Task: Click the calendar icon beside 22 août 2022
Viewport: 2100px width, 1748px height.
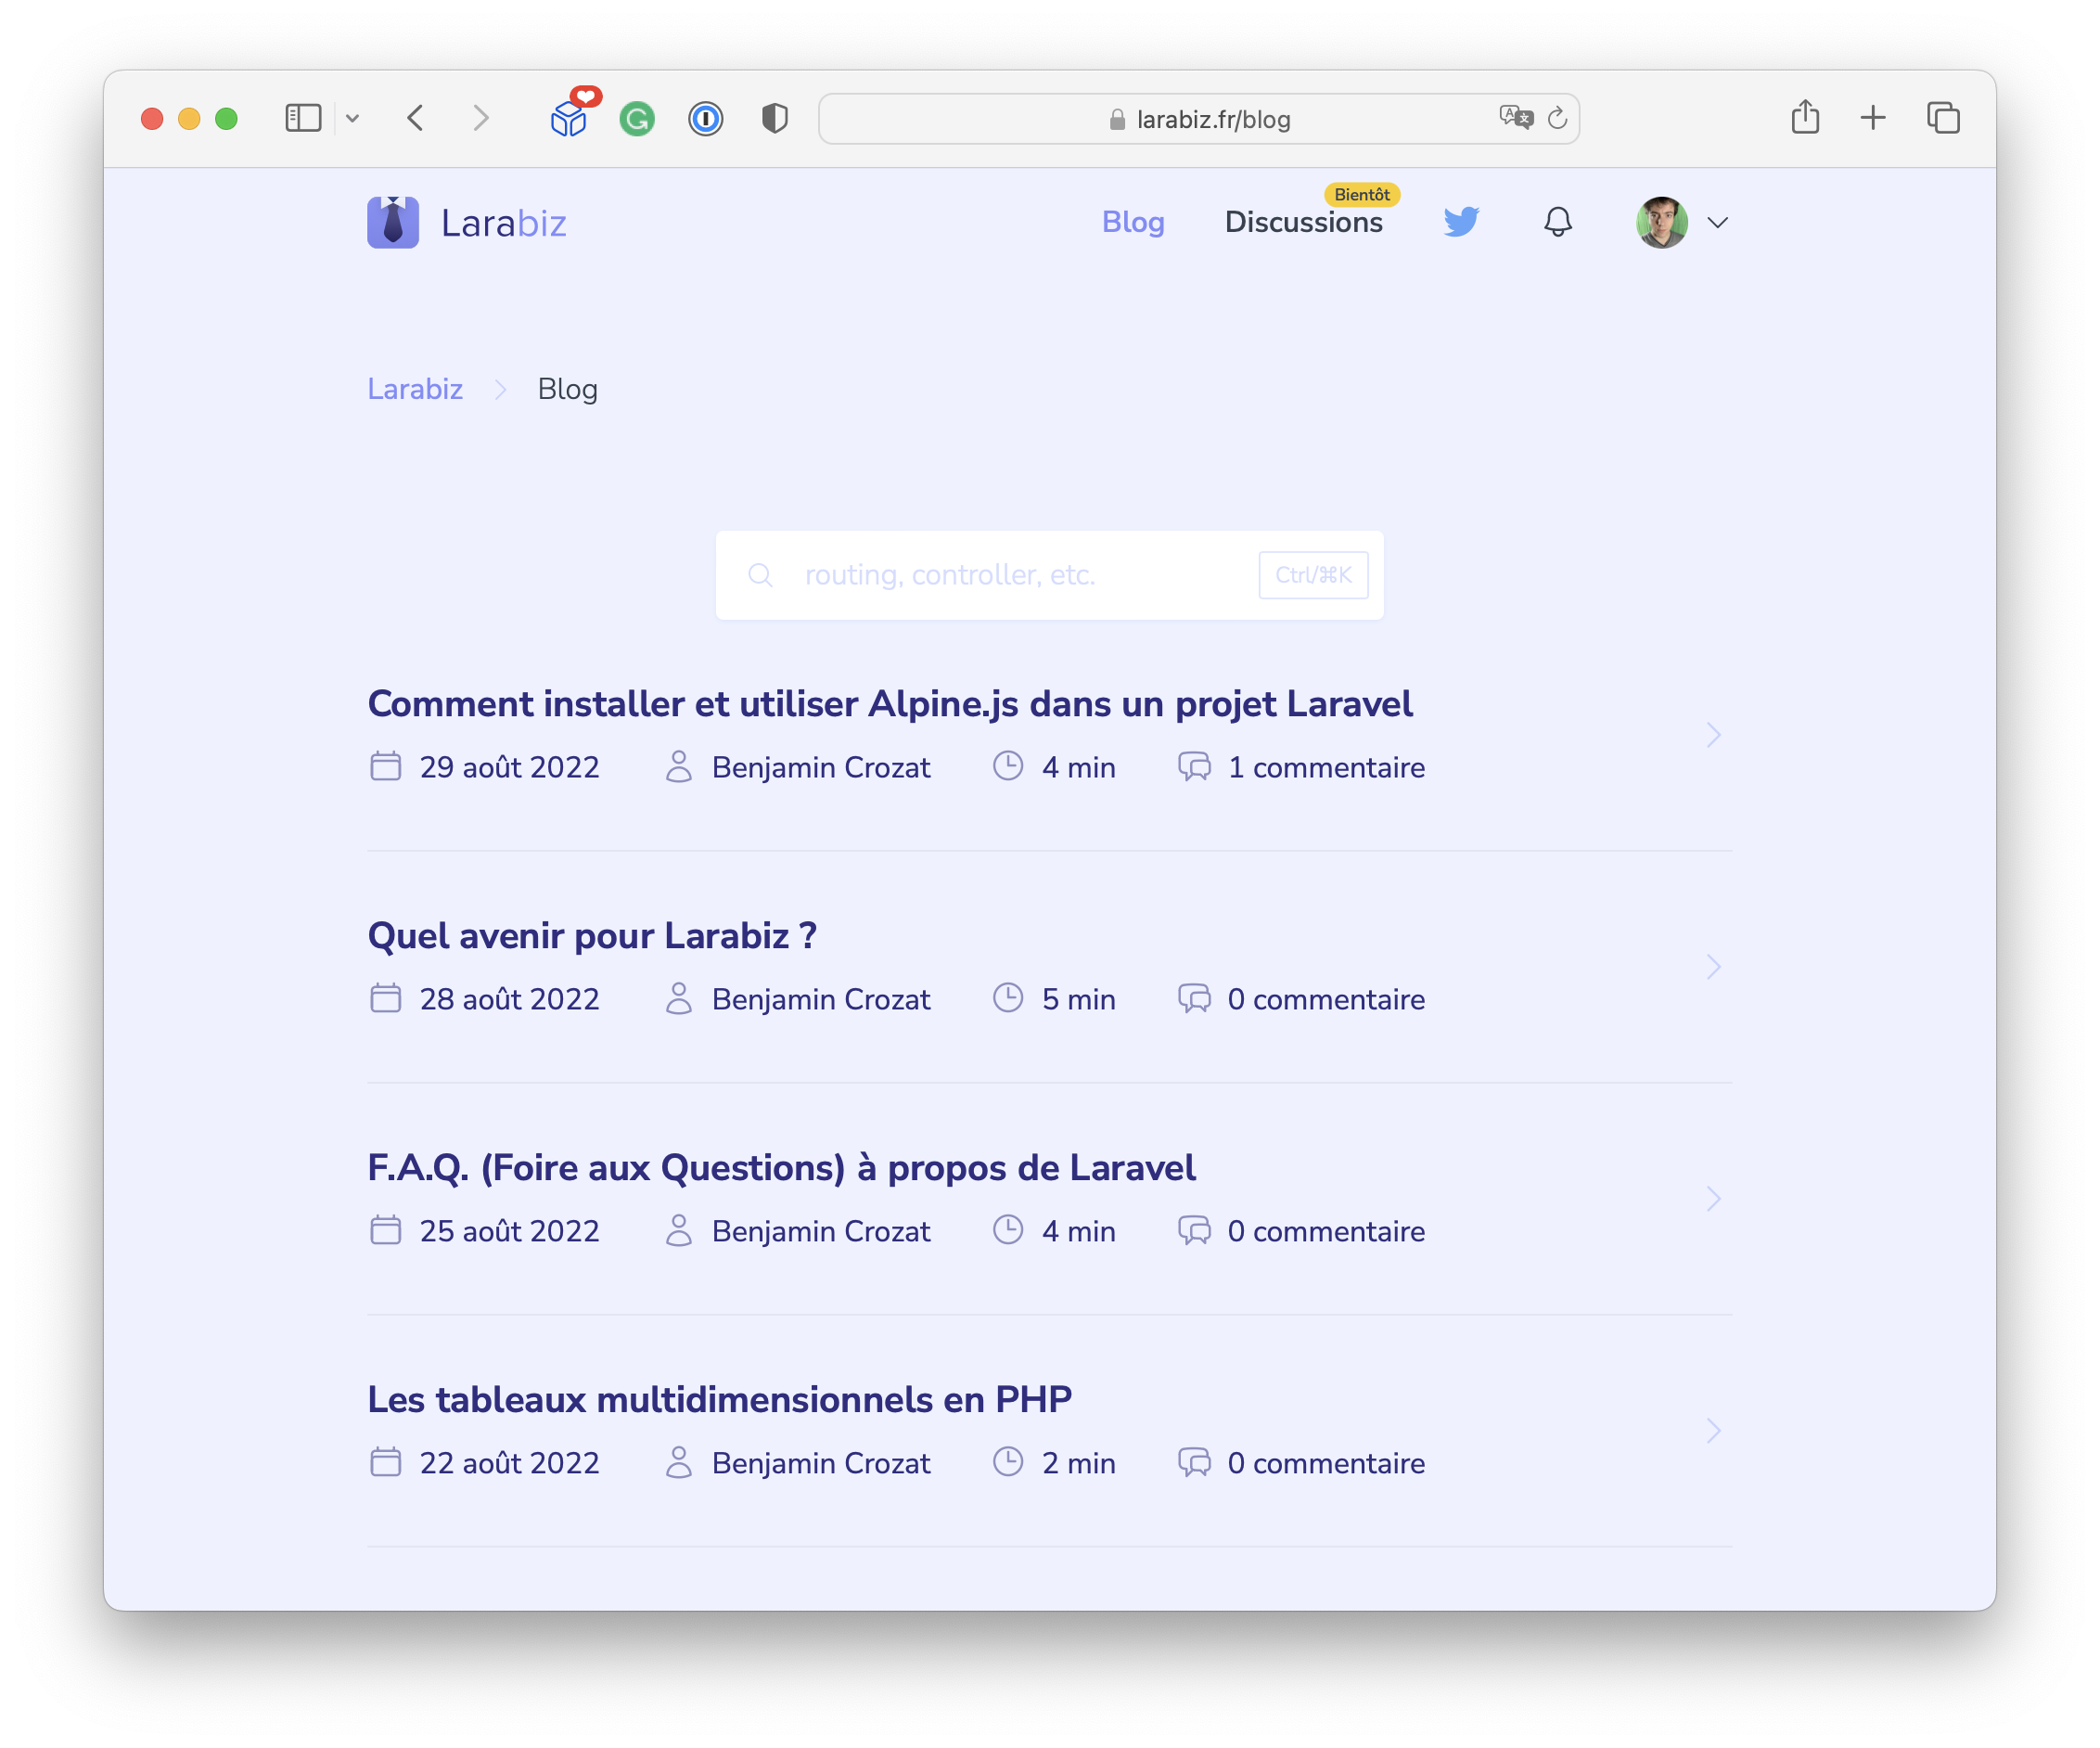Action: pos(385,1462)
